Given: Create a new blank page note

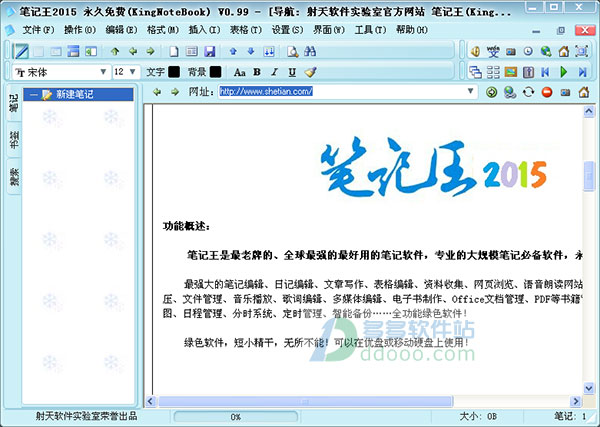Looking at the screenshot, I should (x=174, y=51).
